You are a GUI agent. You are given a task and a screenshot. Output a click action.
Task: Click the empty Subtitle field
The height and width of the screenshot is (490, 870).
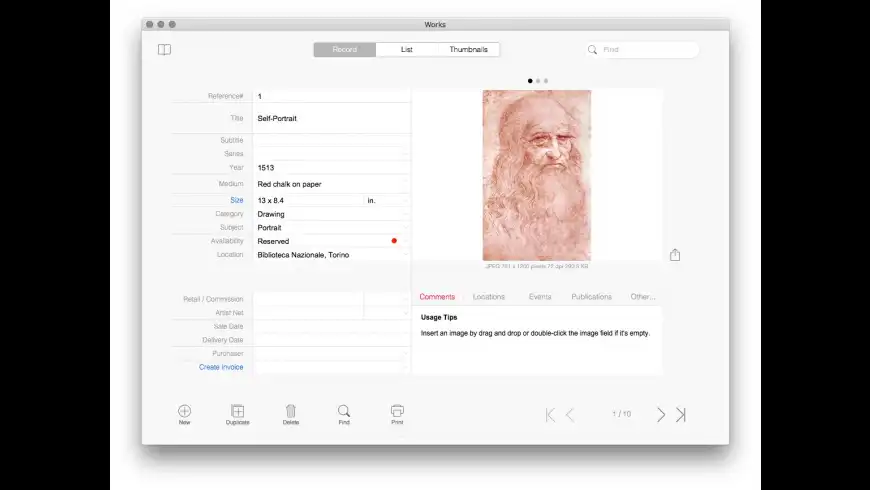click(x=331, y=140)
